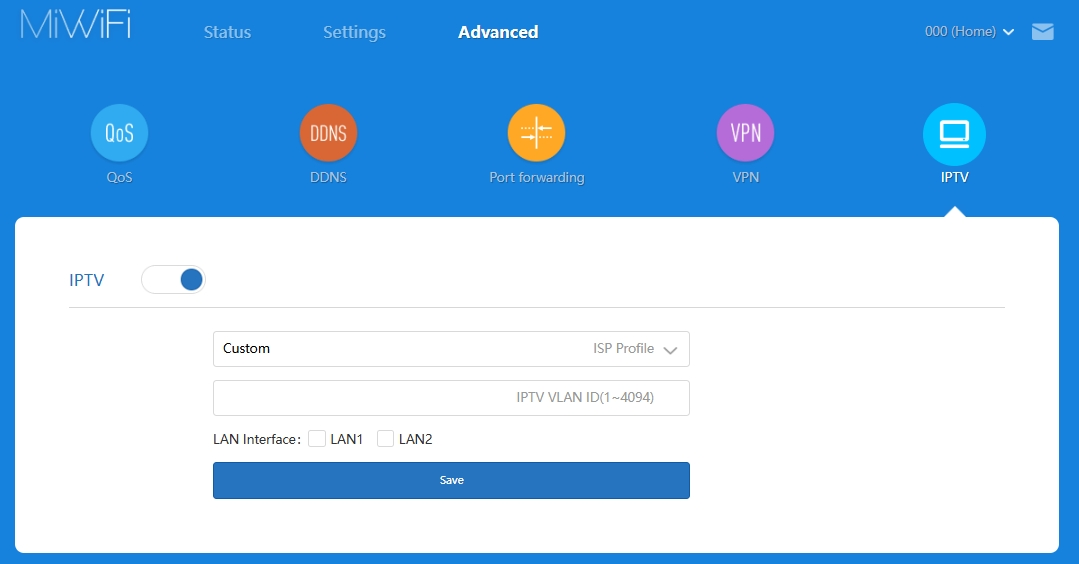
Task: Disable the IPTV toggle switch
Action: click(x=173, y=280)
